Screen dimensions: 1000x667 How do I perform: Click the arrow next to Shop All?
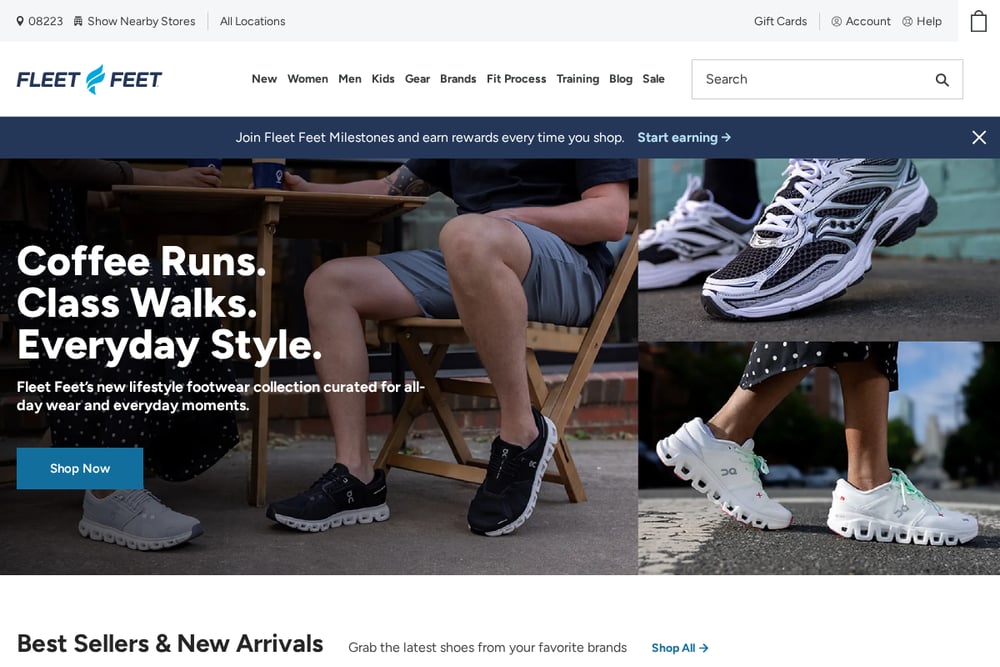[x=703, y=648]
